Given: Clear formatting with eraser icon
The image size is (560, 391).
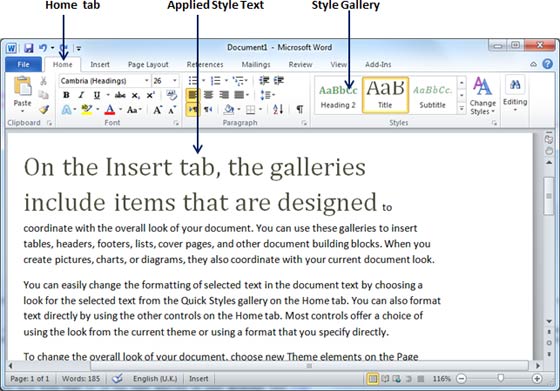Looking at the screenshot, I should point(172,95).
